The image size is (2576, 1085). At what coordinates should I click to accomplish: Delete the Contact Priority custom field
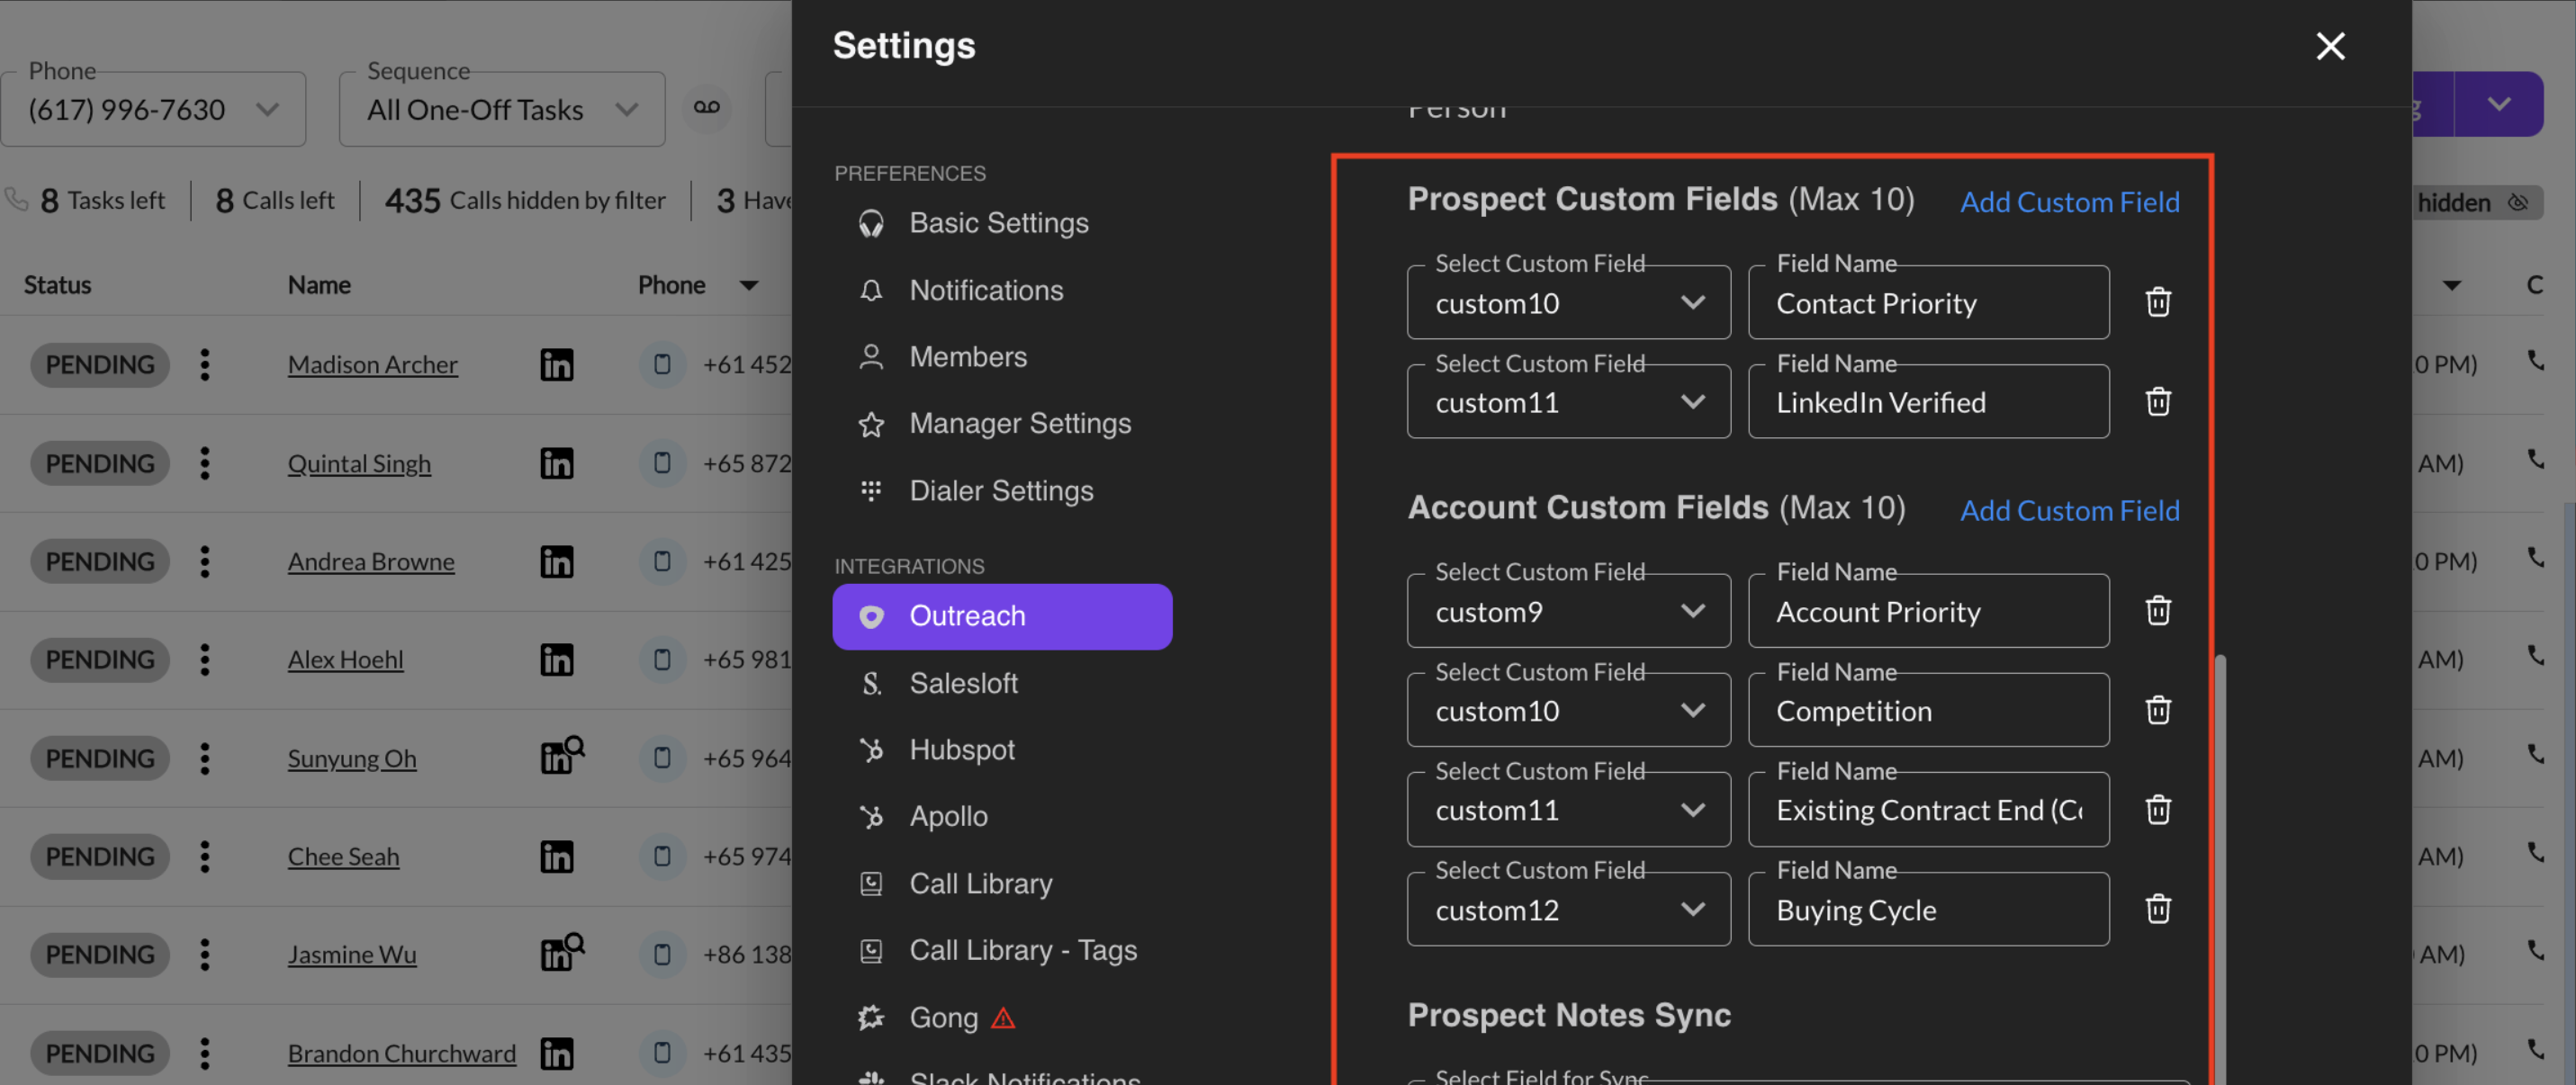click(2158, 302)
